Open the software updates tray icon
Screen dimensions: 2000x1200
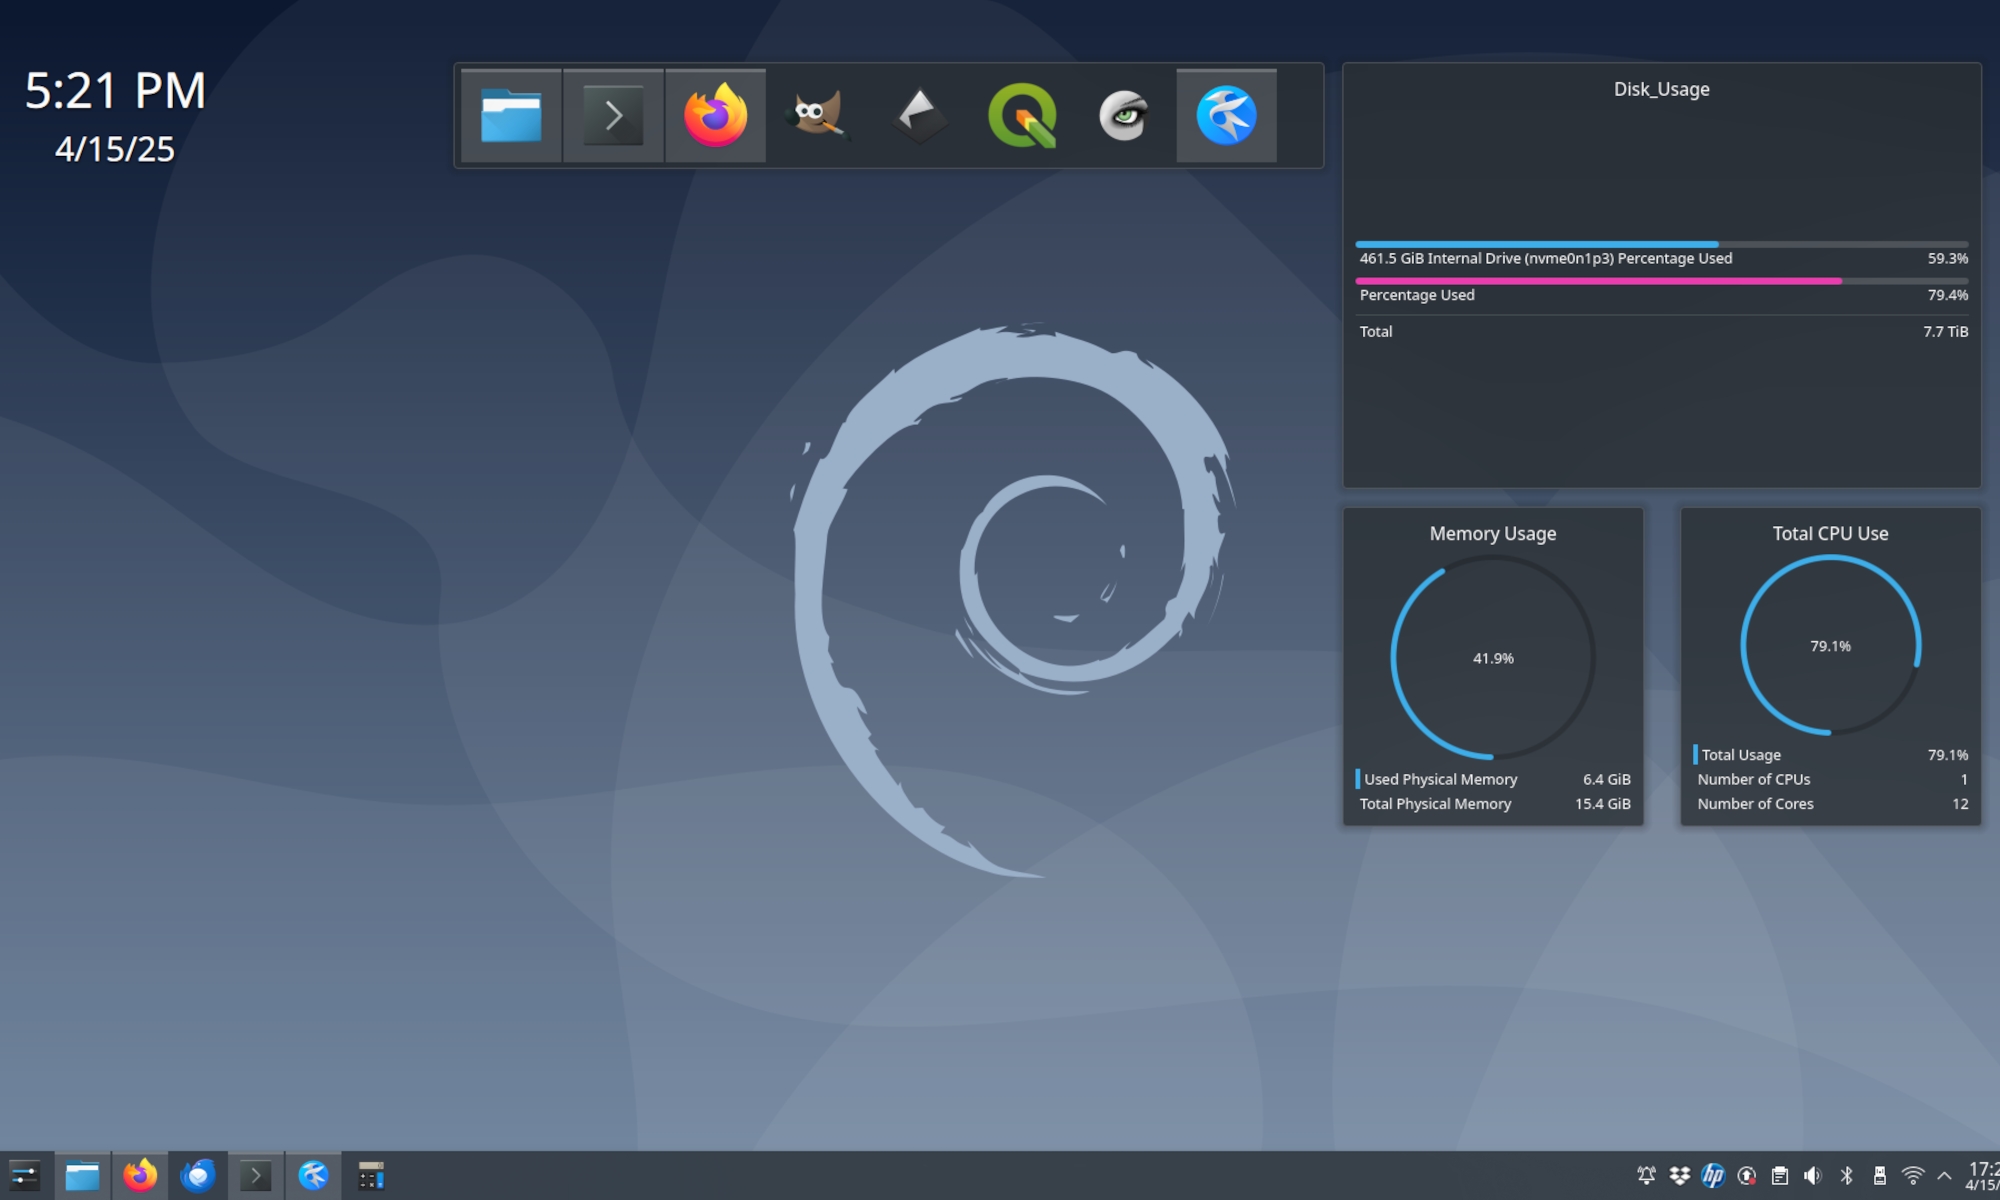coord(1747,1176)
